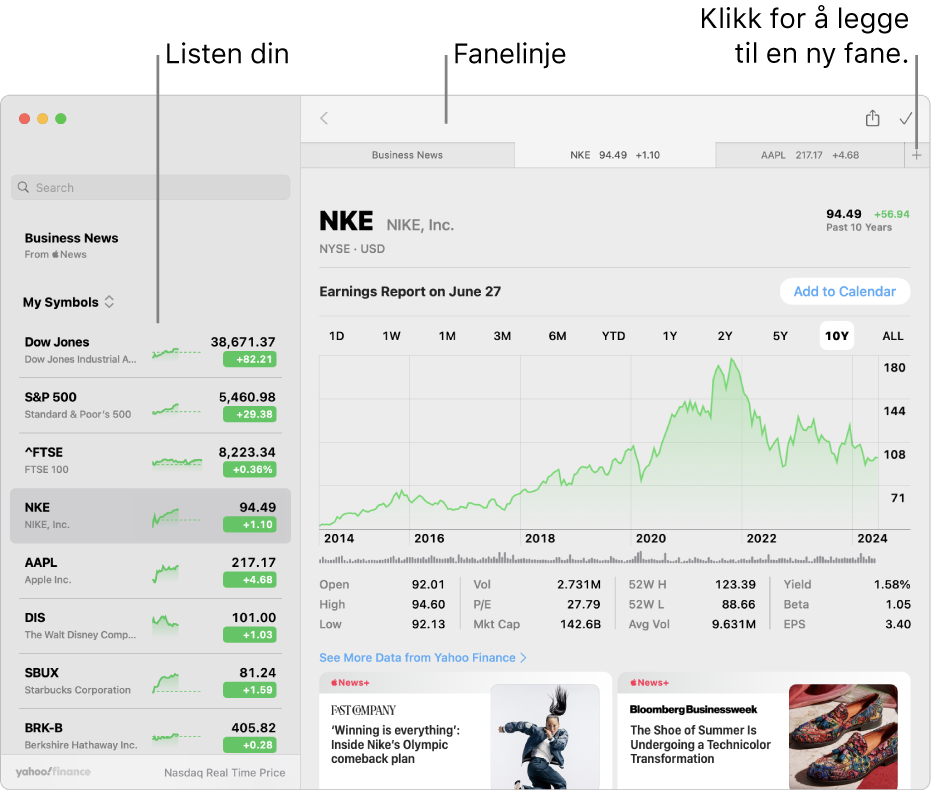Click the NKE 10-year price chart
Image resolution: width=934 pixels, height=793 pixels.
coord(599,442)
